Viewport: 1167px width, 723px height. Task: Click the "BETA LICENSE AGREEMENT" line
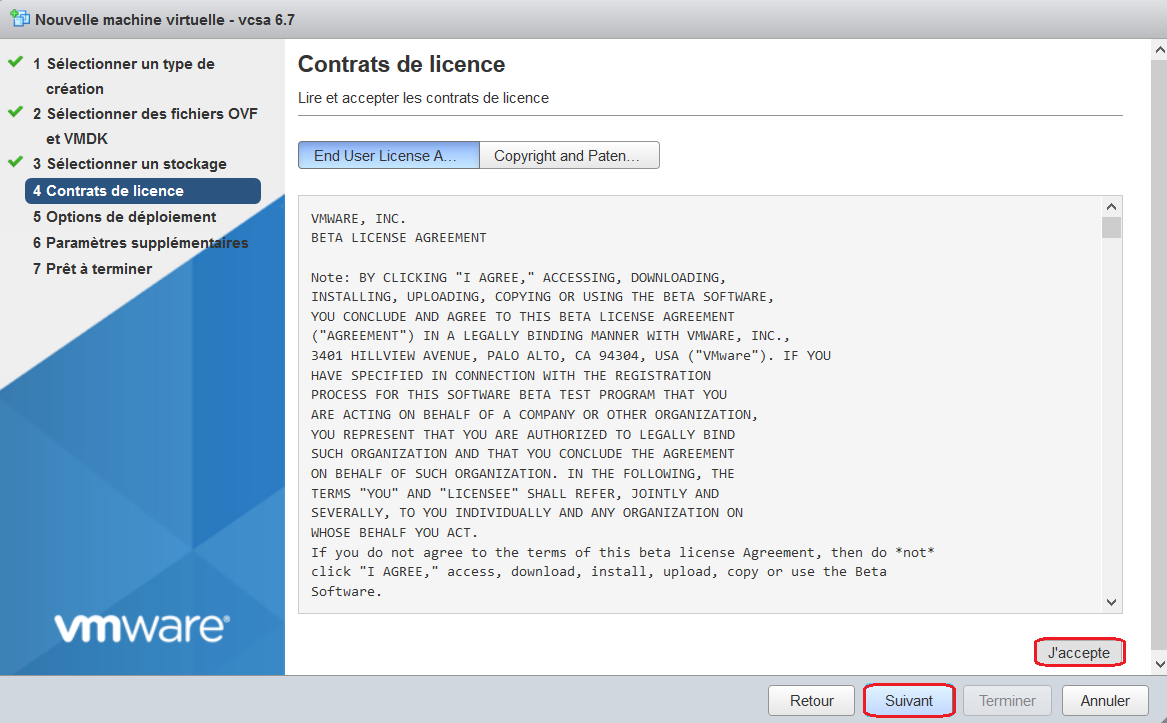(399, 238)
